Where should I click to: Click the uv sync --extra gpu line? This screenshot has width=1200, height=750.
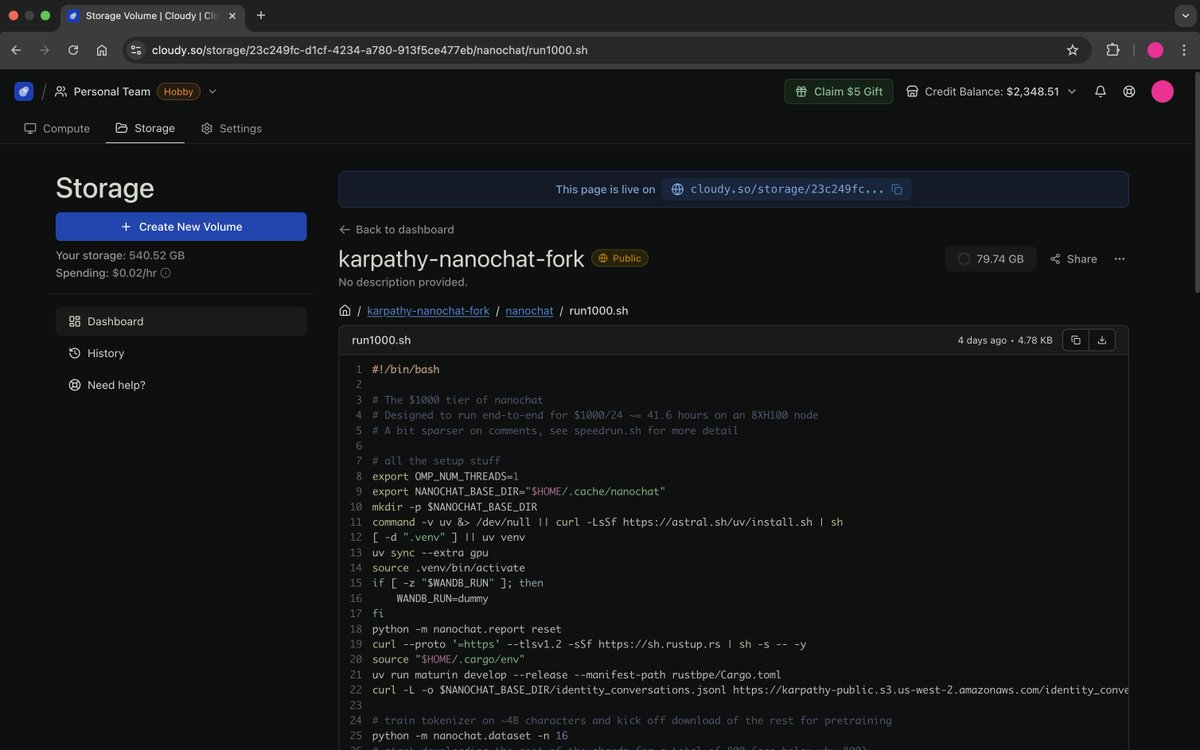point(430,553)
